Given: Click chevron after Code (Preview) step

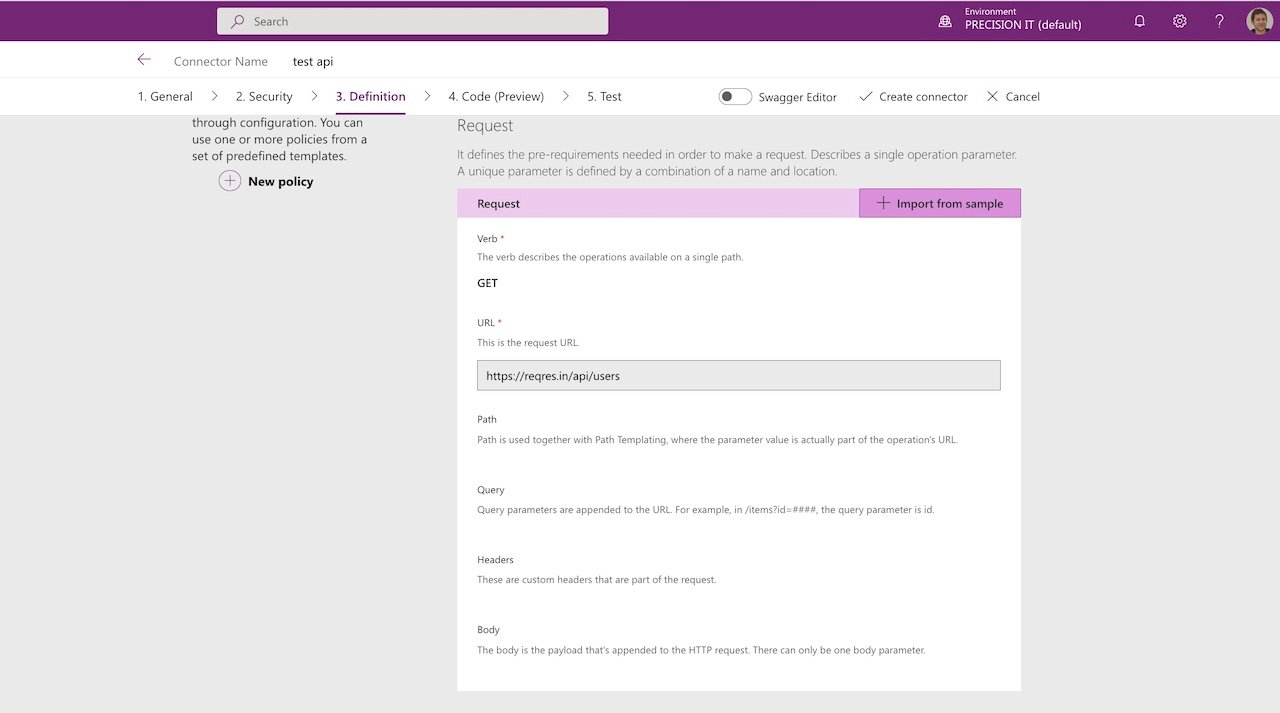Looking at the screenshot, I should coord(566,96).
